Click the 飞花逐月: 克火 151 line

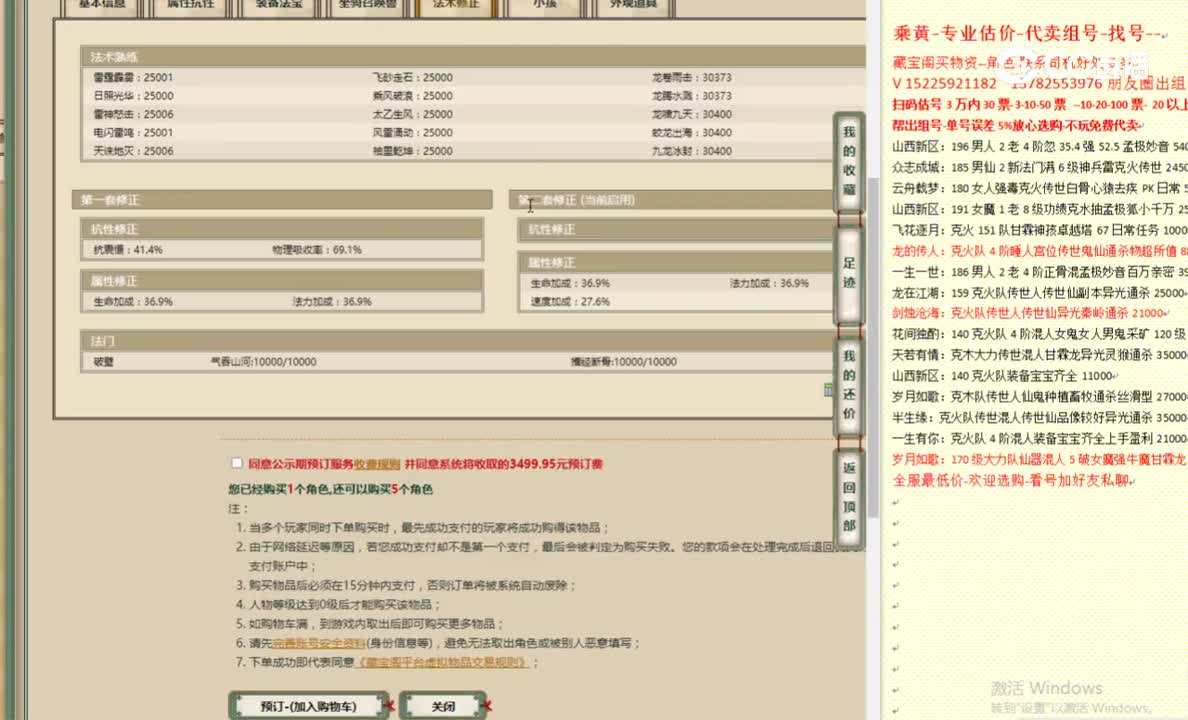coord(1040,230)
